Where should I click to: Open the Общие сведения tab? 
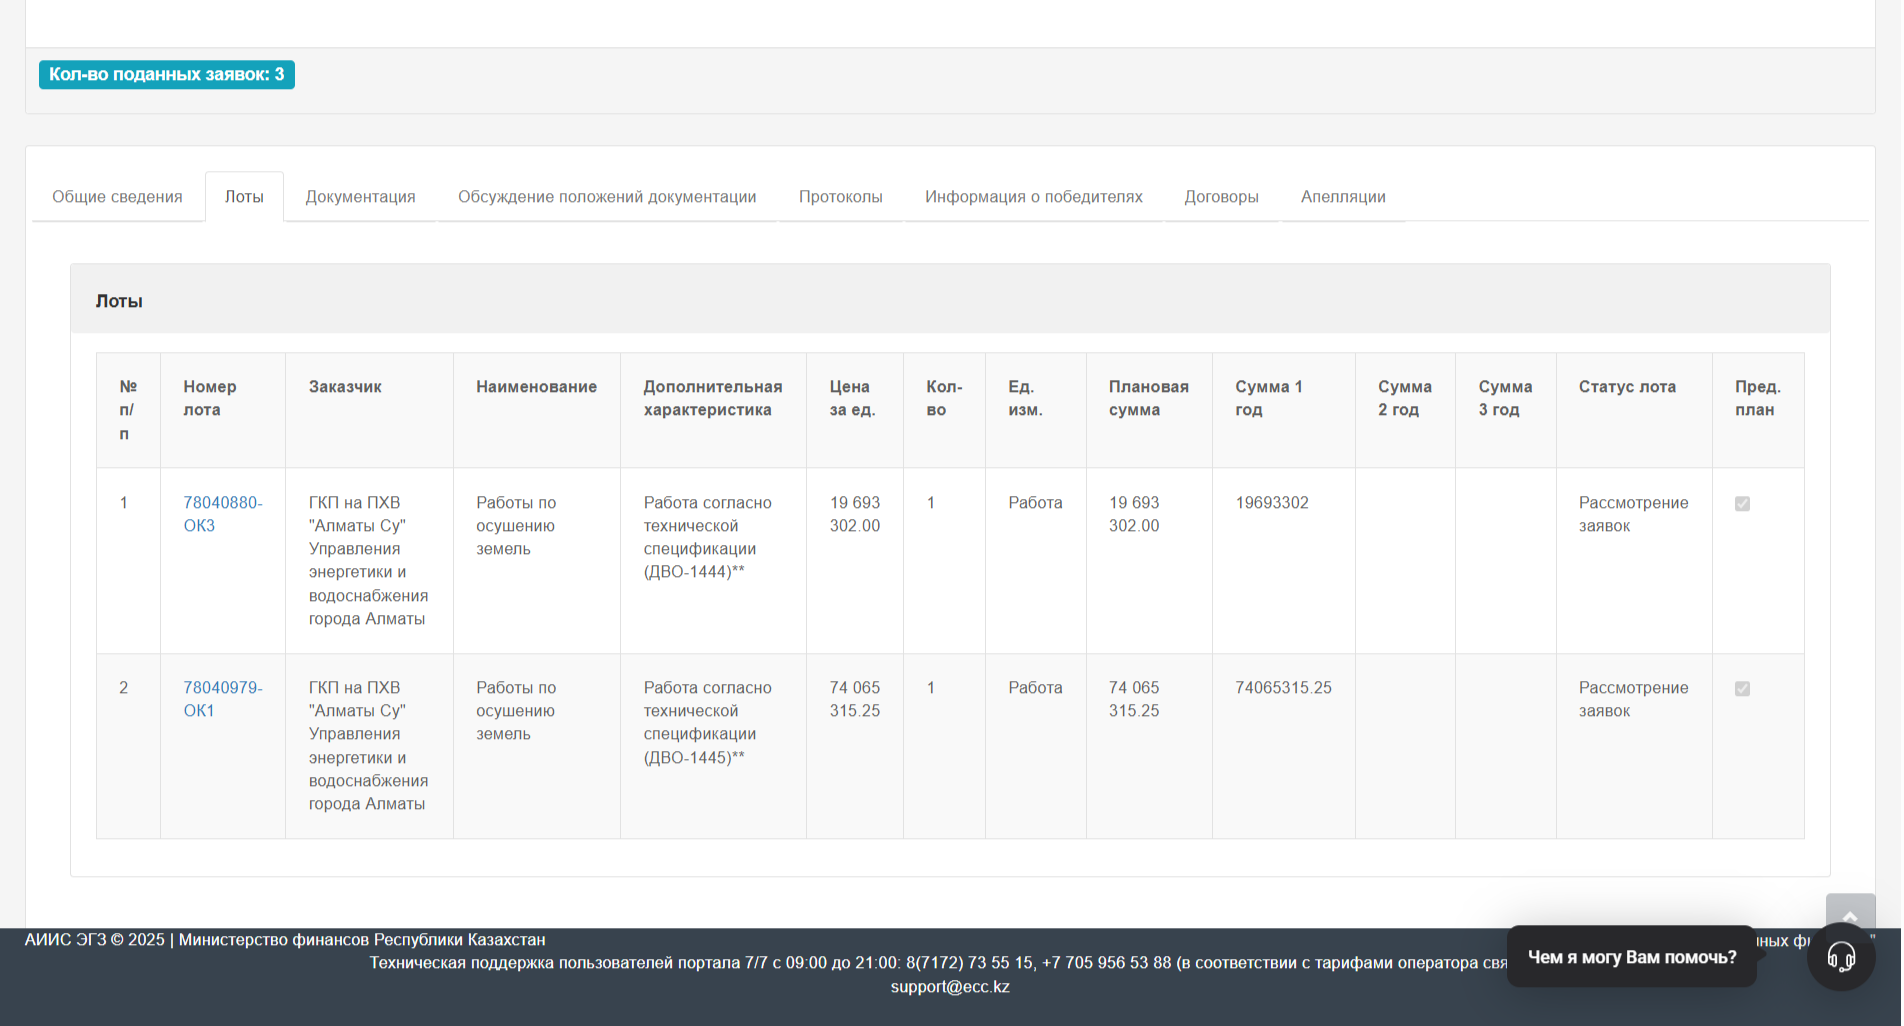(x=117, y=197)
